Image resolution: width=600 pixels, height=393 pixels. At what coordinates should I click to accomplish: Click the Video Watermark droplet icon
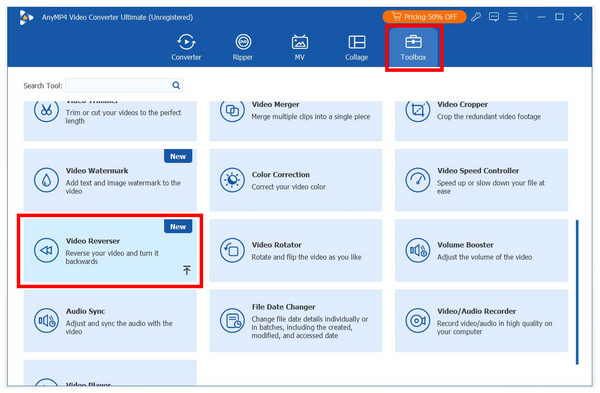(x=46, y=180)
